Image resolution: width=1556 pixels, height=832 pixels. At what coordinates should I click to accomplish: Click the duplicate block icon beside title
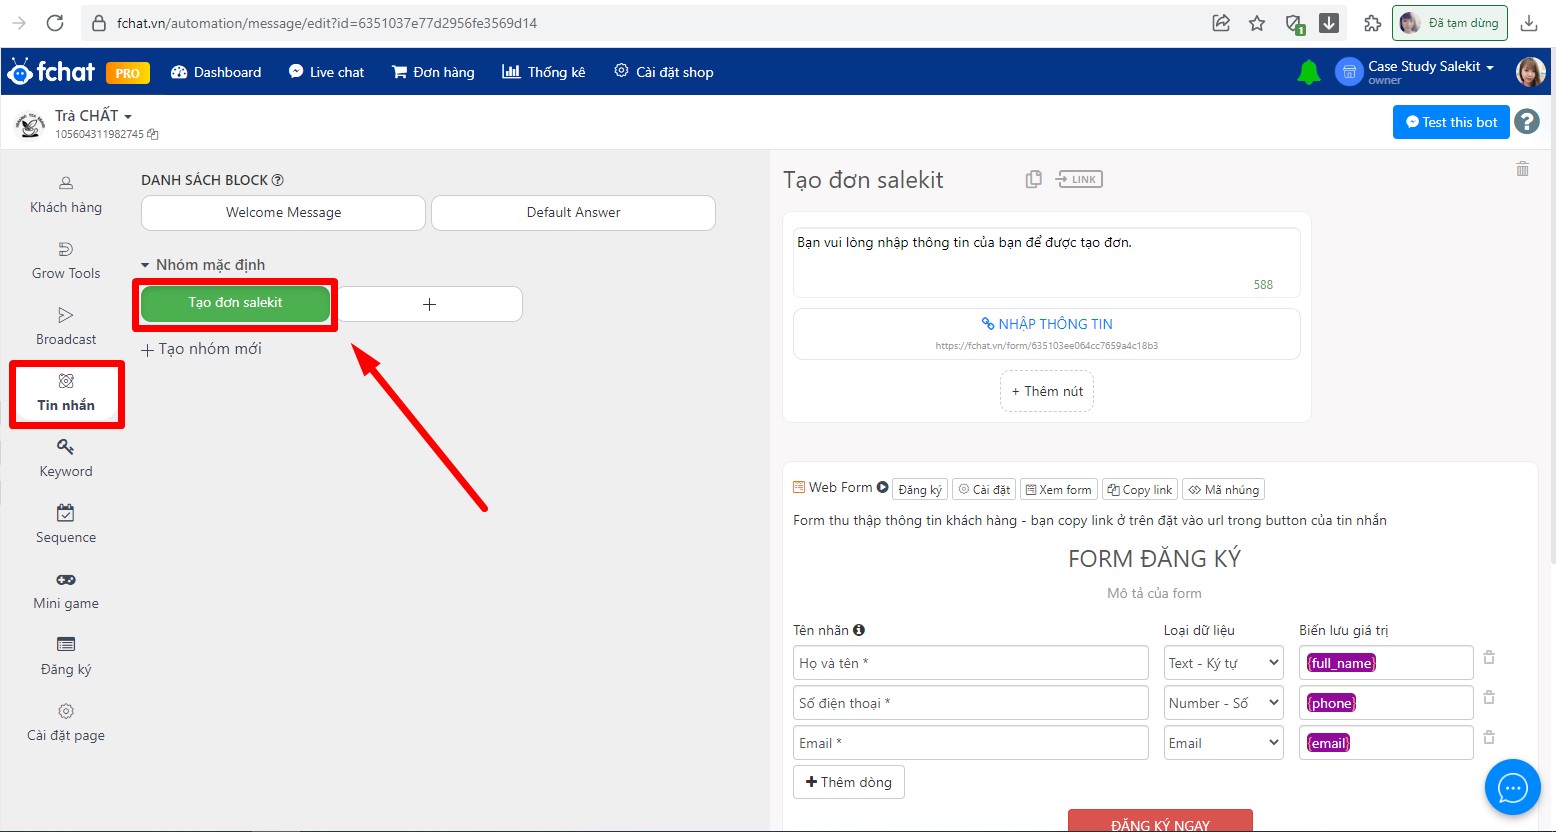click(1034, 179)
